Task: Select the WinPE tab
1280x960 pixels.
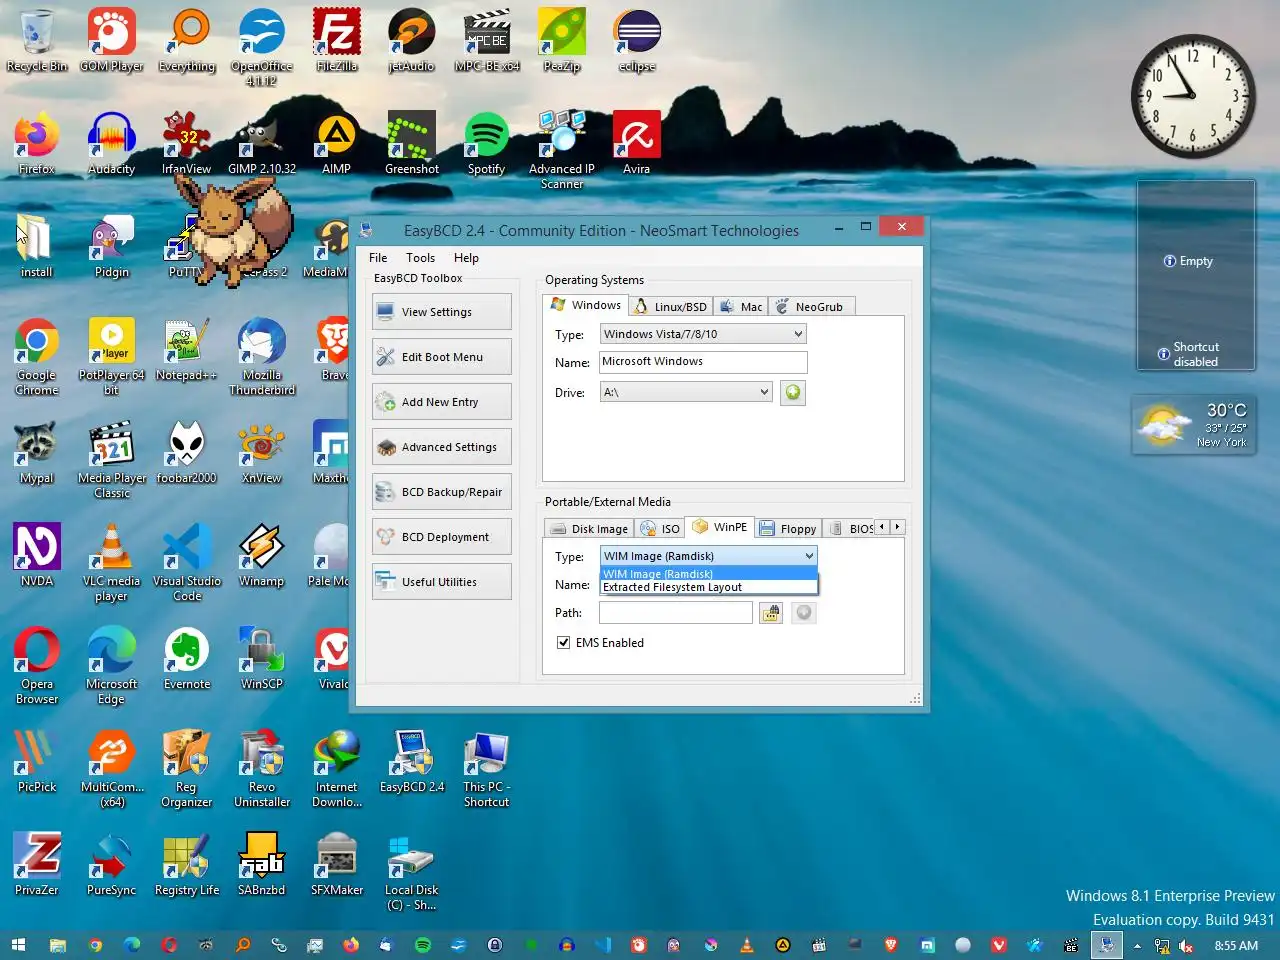Action: [720, 527]
